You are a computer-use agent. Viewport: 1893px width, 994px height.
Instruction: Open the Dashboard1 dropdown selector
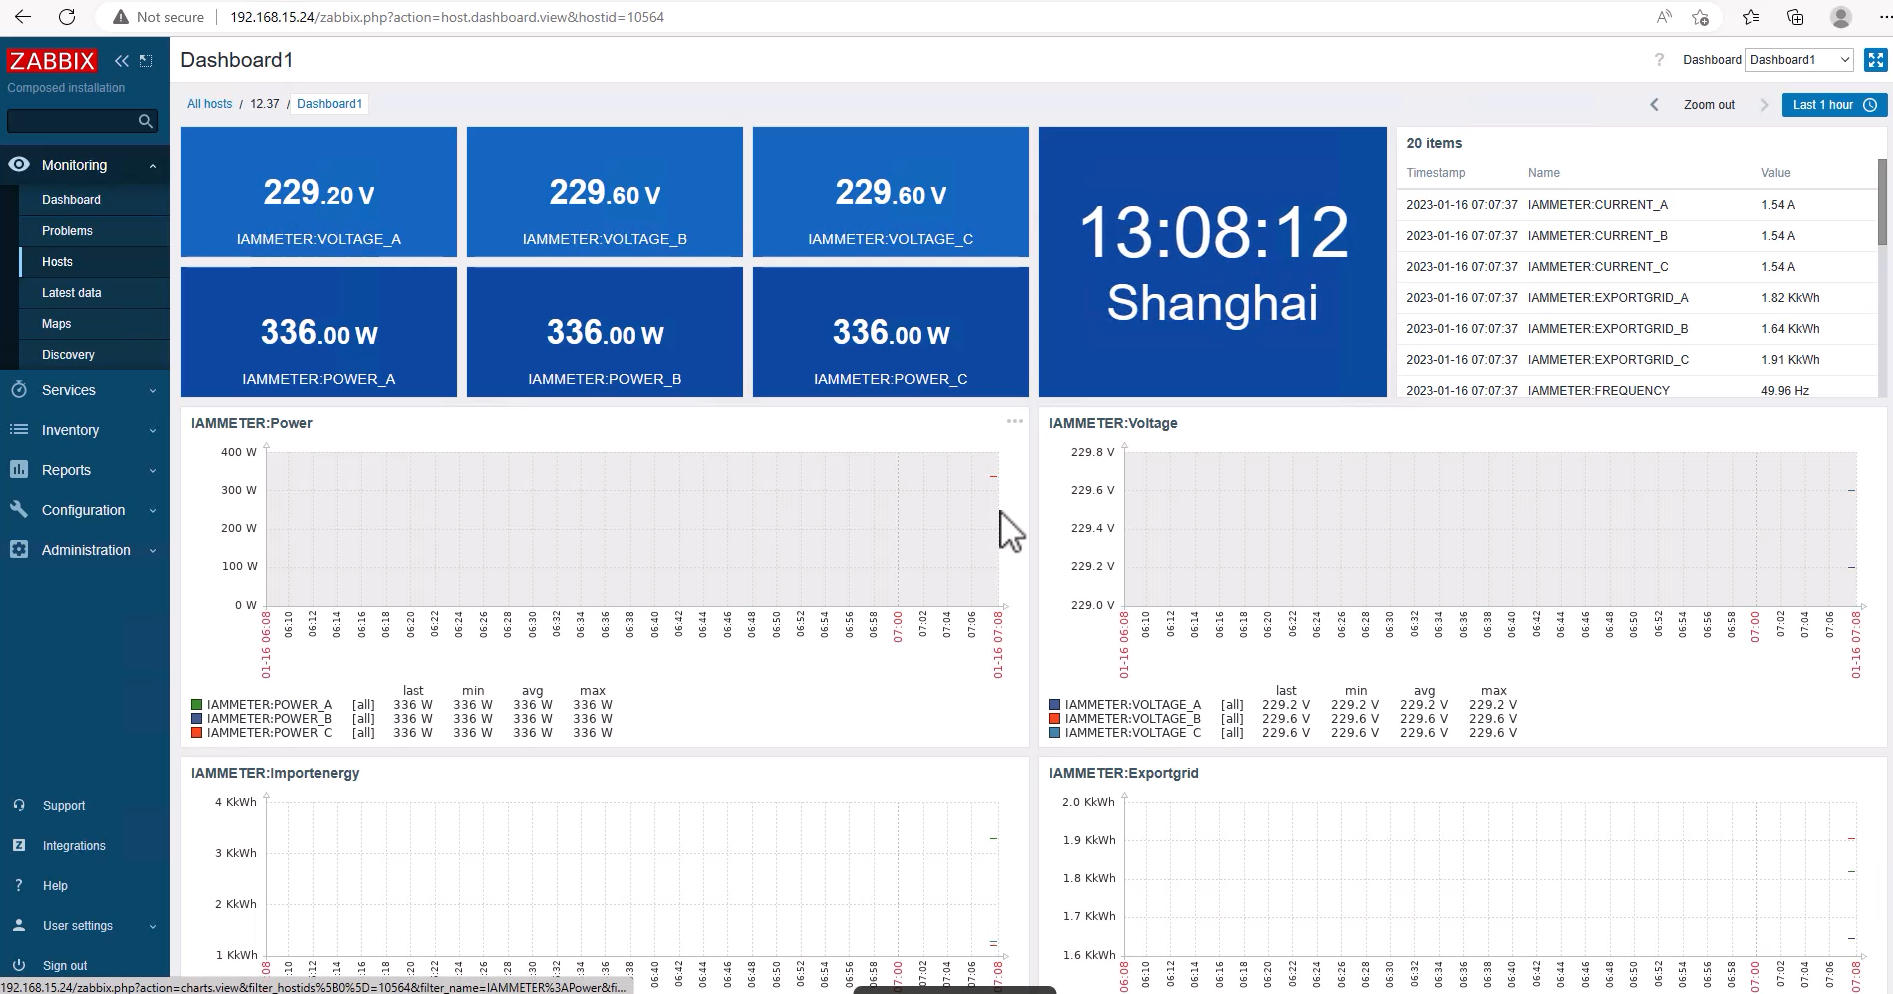point(1799,60)
